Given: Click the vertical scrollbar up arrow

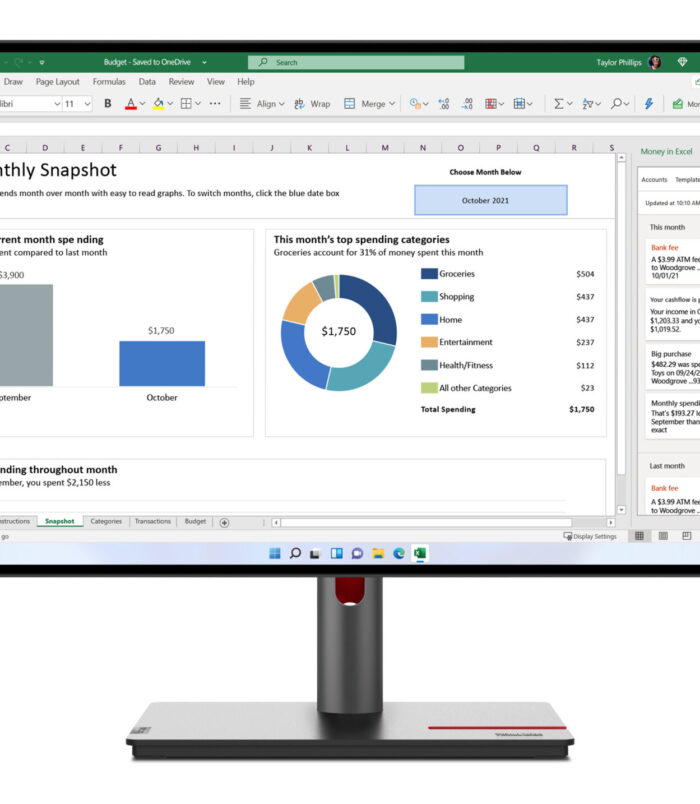Looking at the screenshot, I should 622,158.
